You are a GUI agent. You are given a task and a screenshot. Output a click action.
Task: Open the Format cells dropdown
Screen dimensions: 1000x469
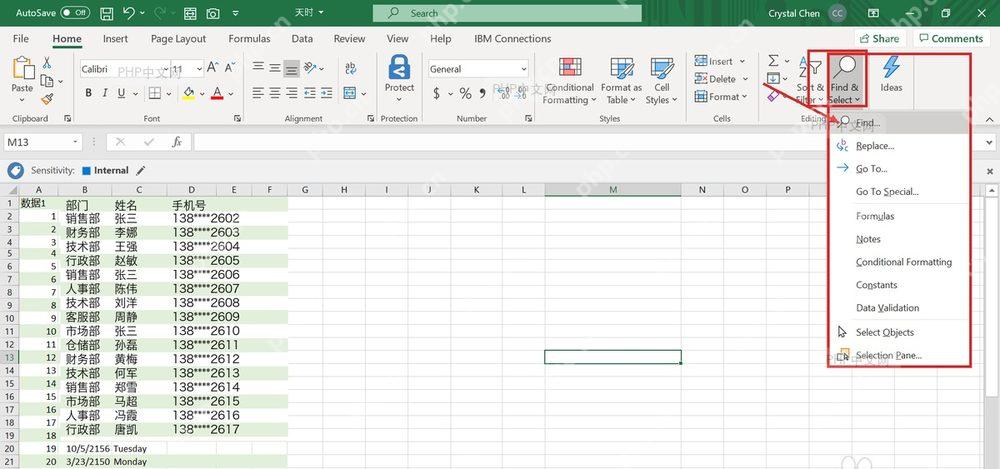721,96
